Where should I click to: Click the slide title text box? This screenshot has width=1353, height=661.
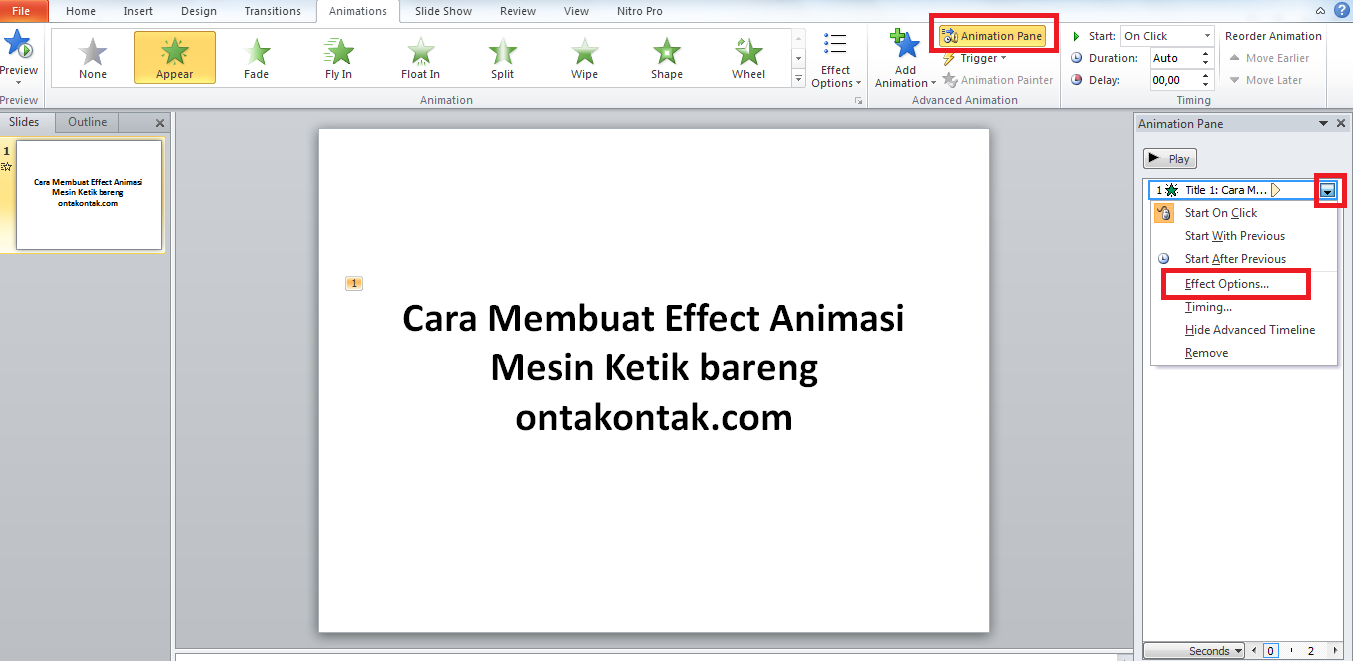pyautogui.click(x=654, y=368)
